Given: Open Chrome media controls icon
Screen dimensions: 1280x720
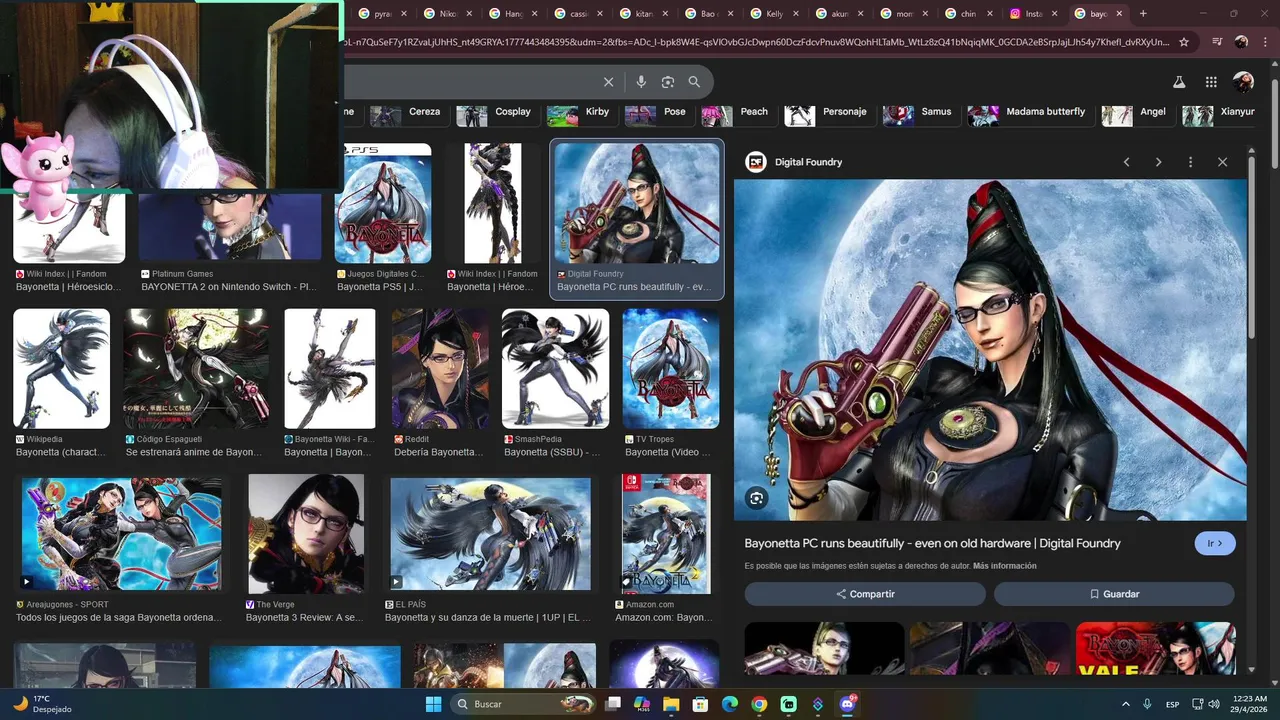Looking at the screenshot, I should pos(1217,42).
